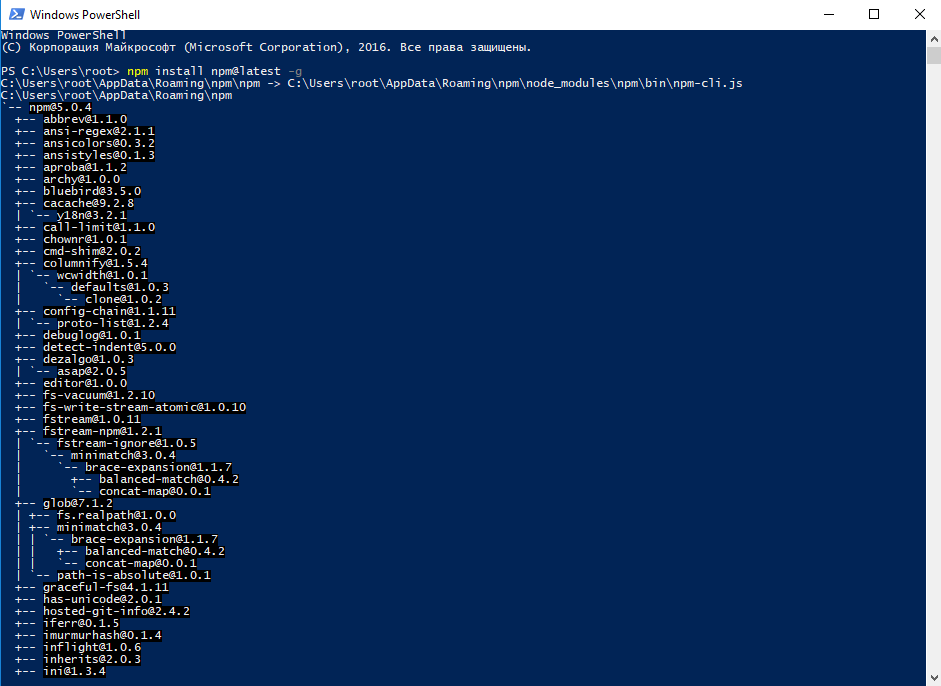Click the clone@1.0.2 entry
The image size is (941, 686).
tap(123, 299)
